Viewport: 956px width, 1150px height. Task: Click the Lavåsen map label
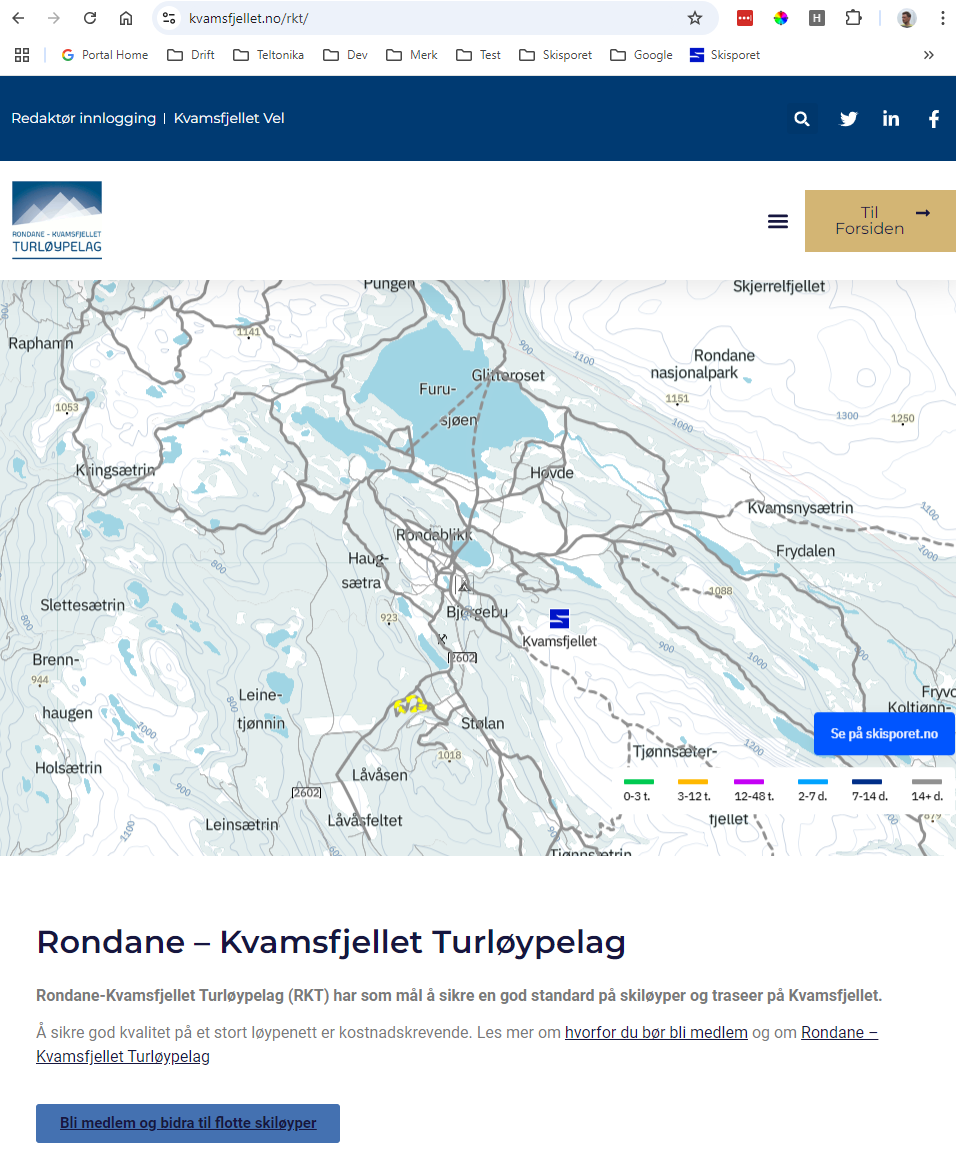[379, 774]
